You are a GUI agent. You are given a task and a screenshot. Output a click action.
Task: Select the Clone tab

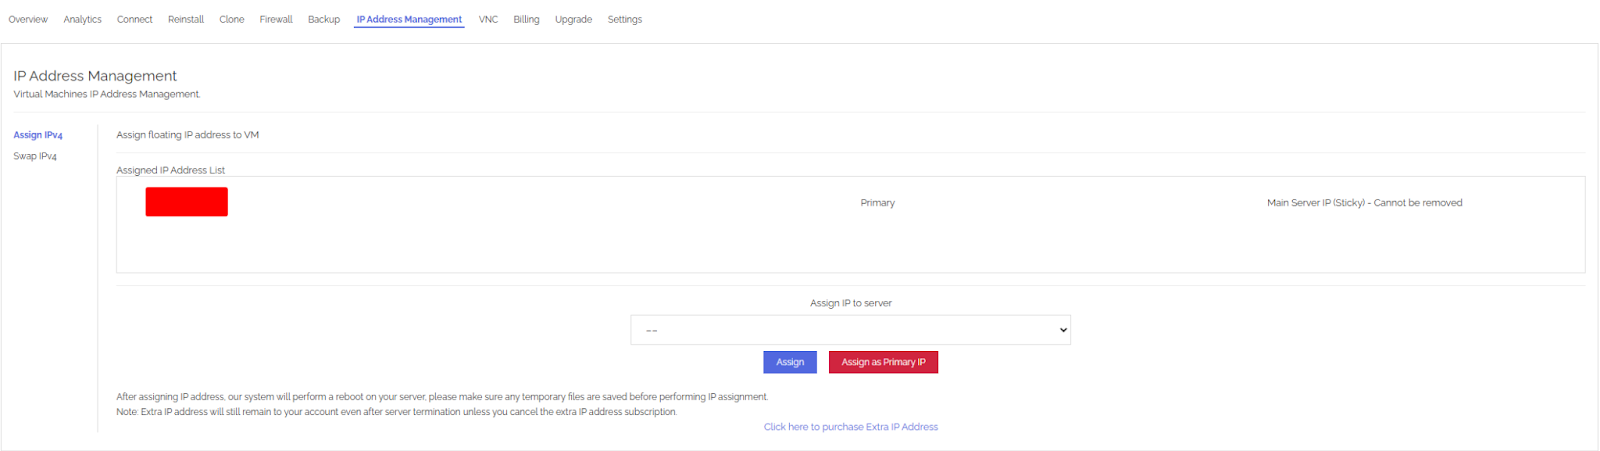click(231, 19)
